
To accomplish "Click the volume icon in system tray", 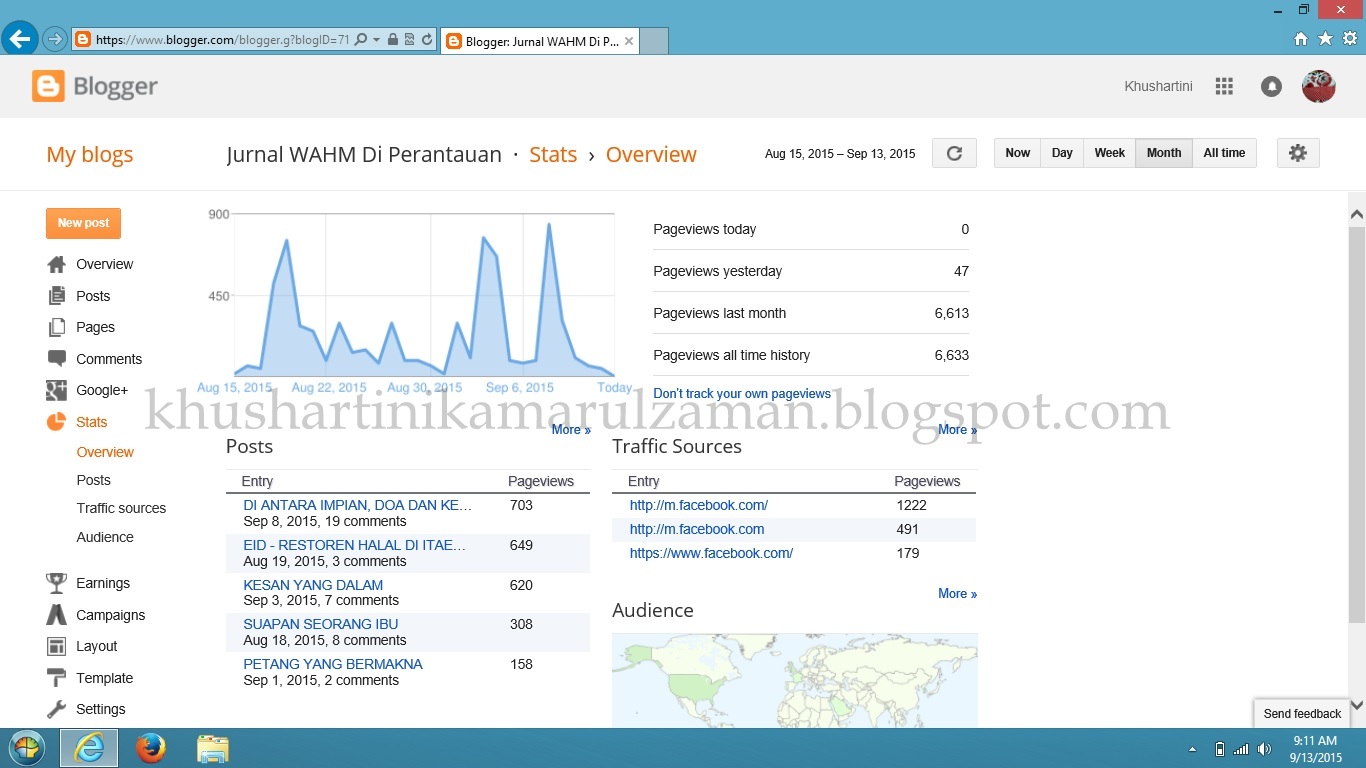I will [1264, 749].
